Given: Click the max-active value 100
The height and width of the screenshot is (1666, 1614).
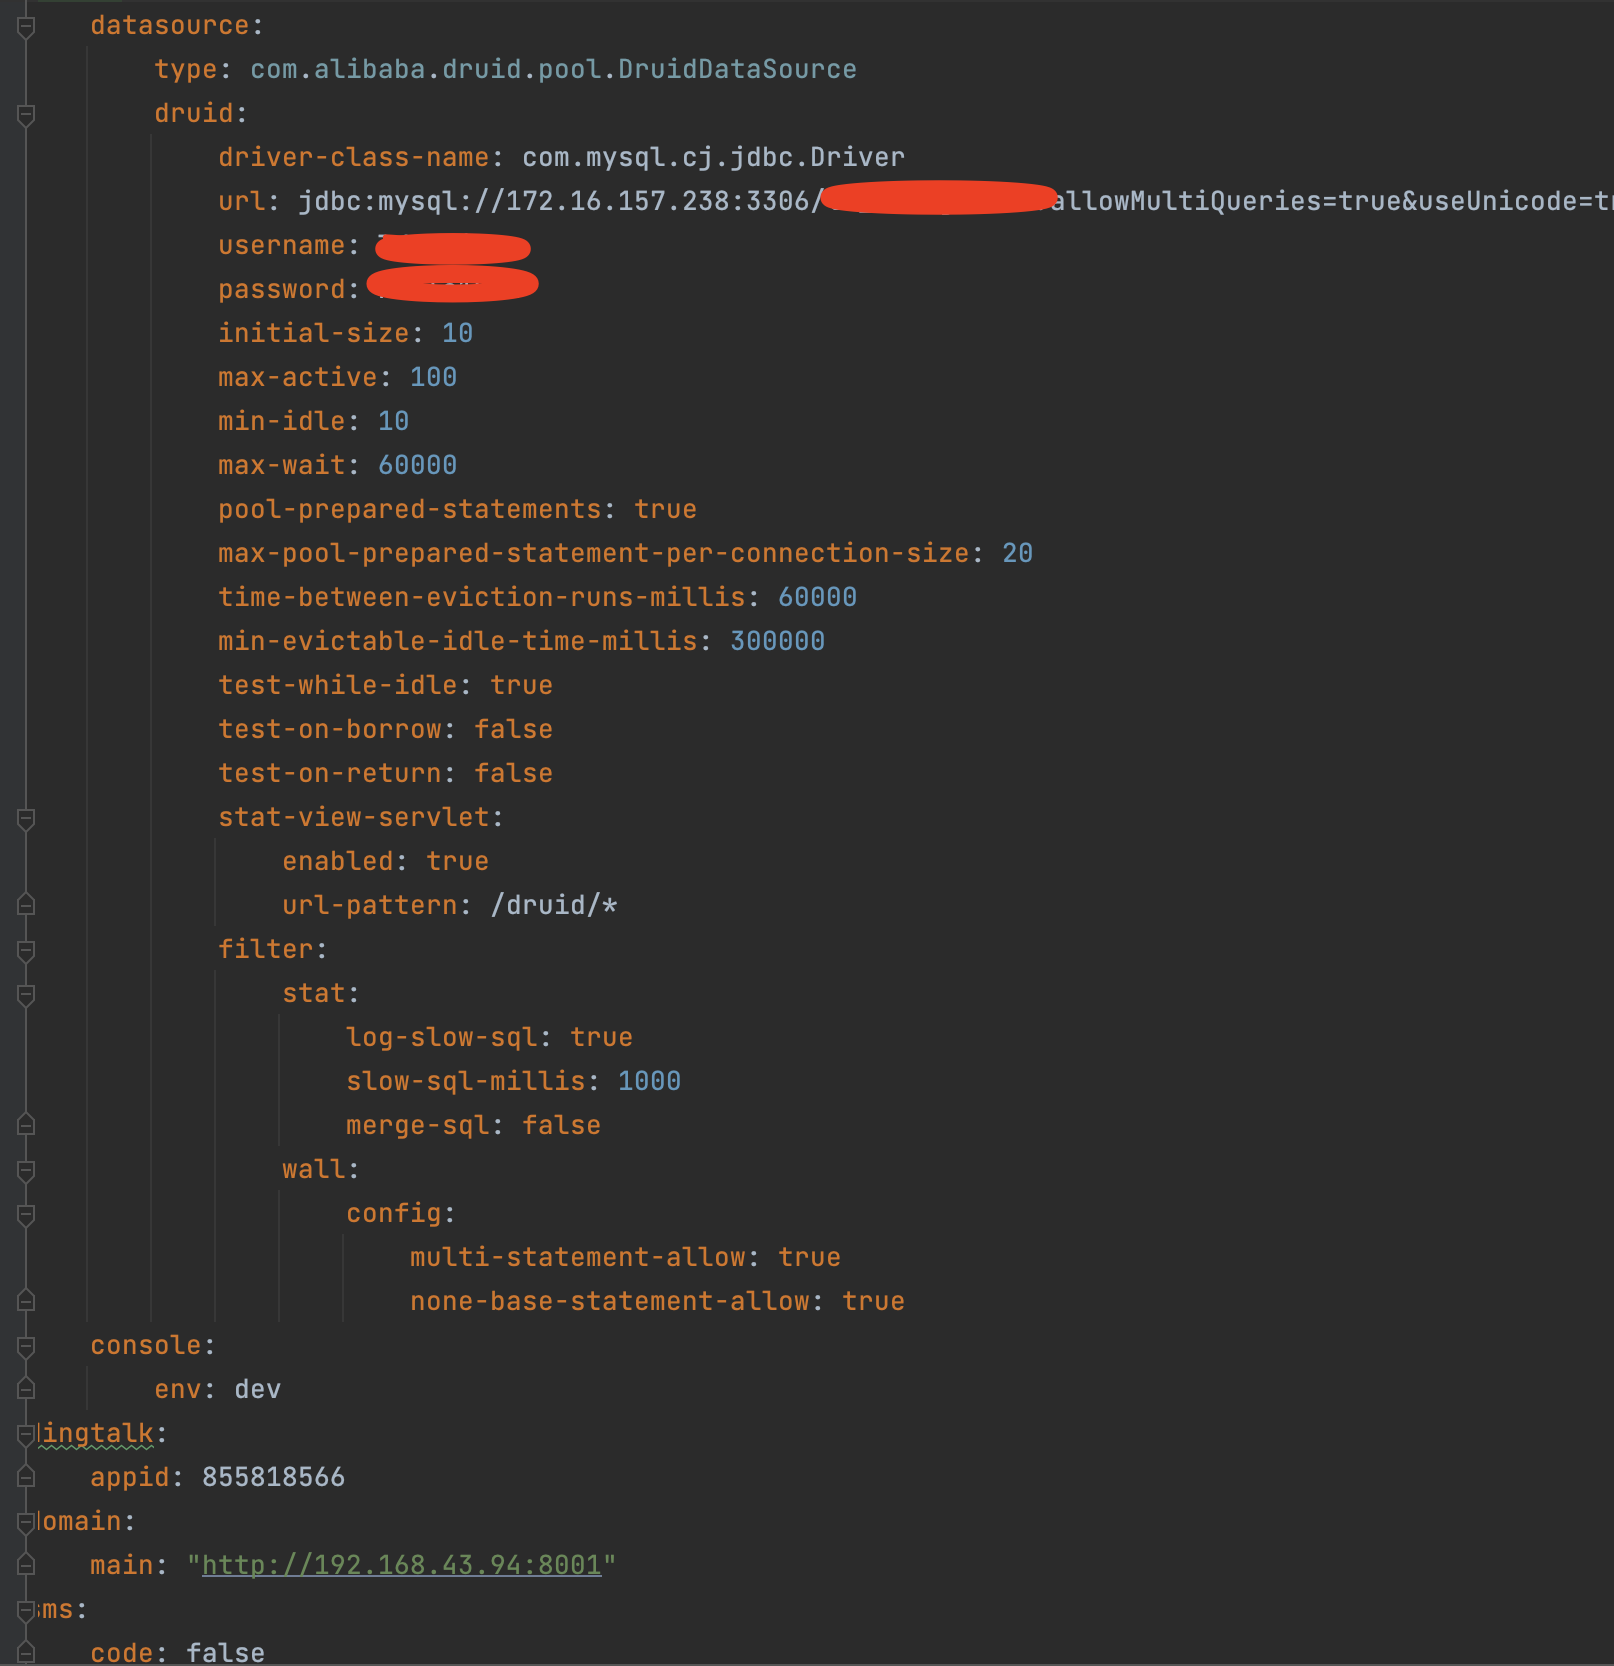Looking at the screenshot, I should (x=433, y=377).
